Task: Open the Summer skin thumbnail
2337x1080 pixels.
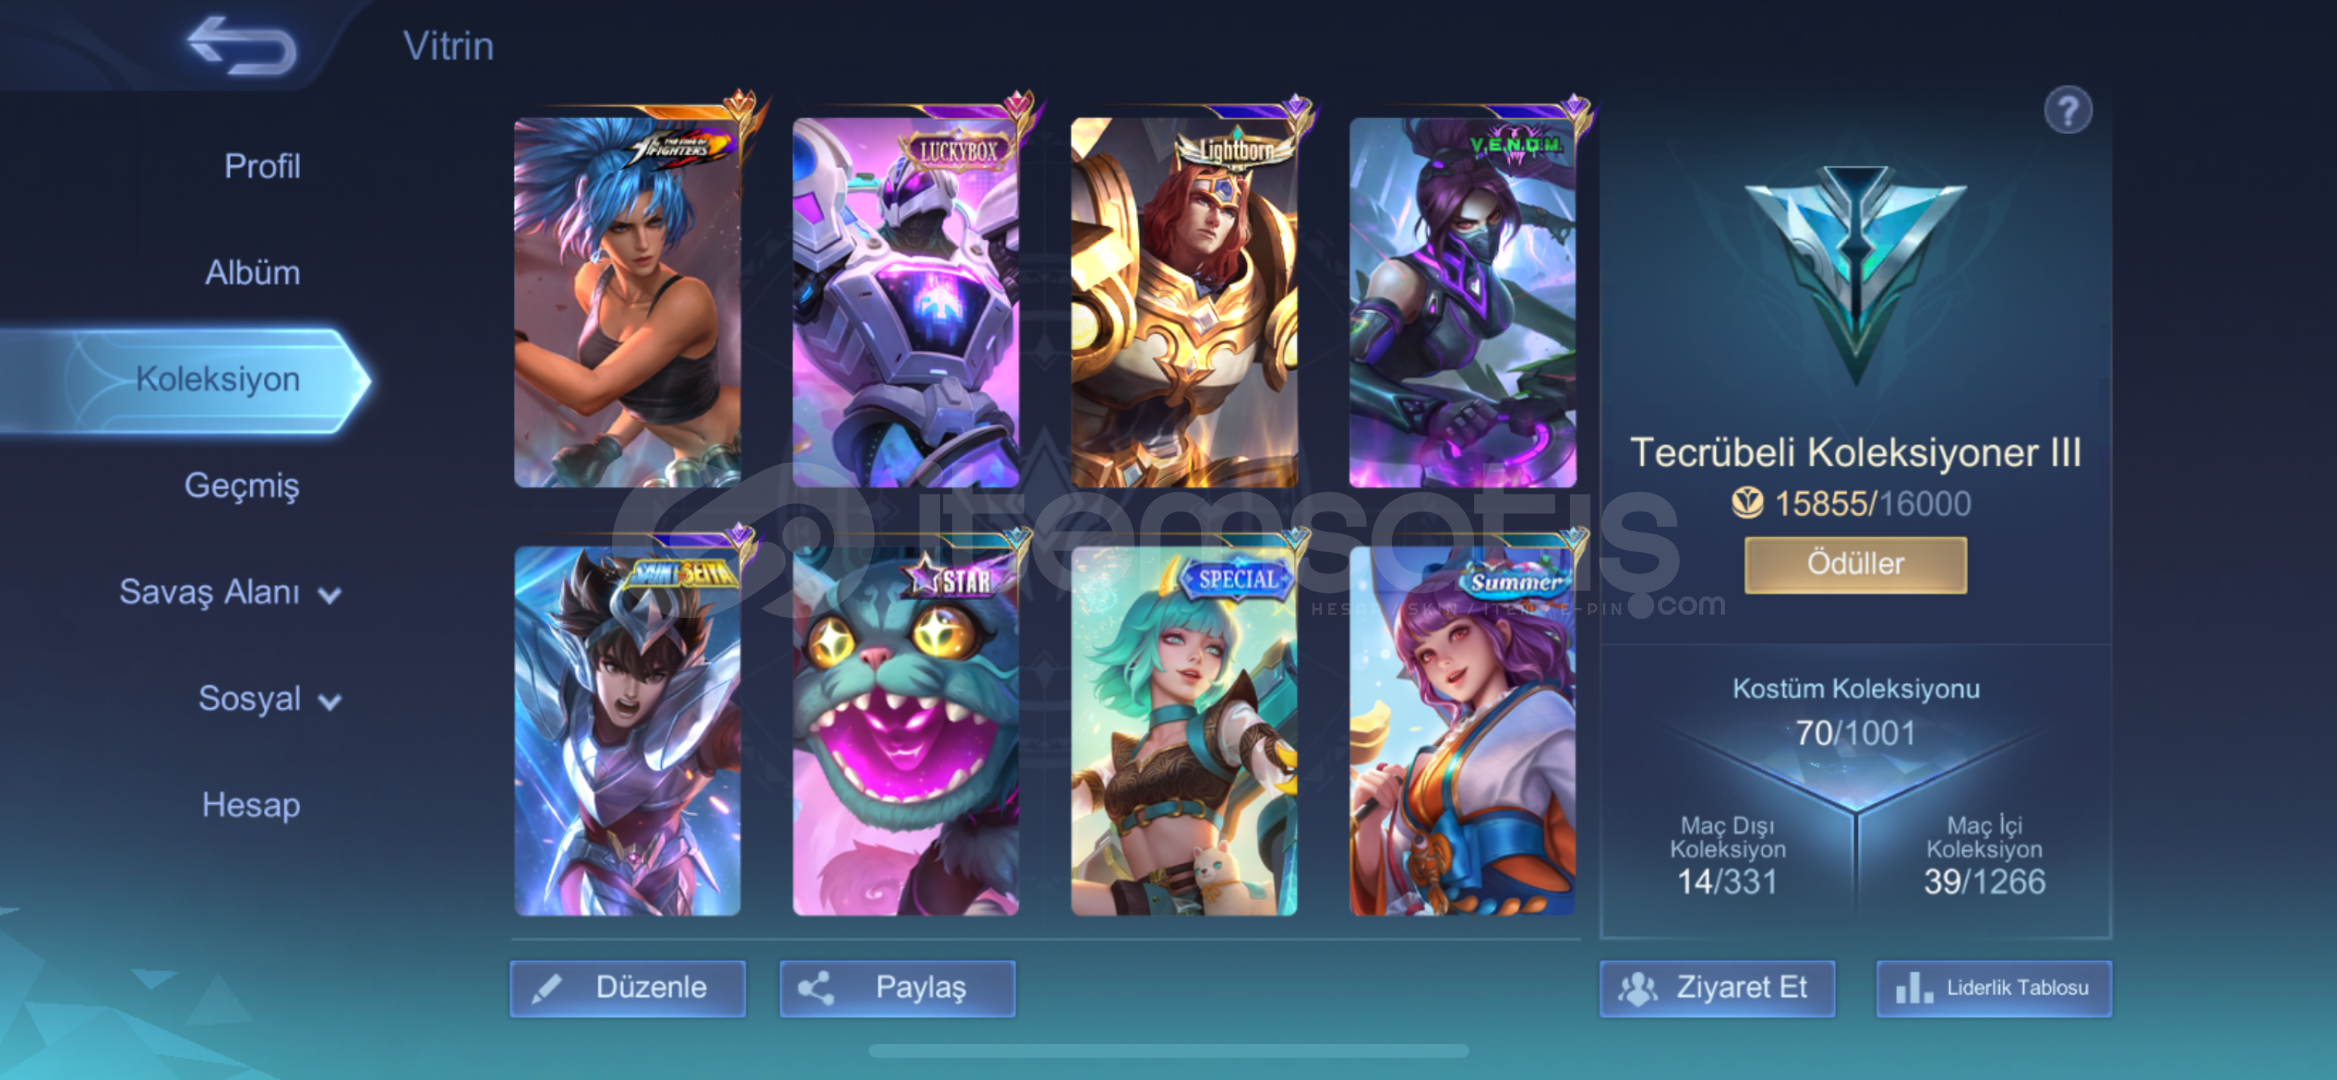Action: pos(1462,730)
